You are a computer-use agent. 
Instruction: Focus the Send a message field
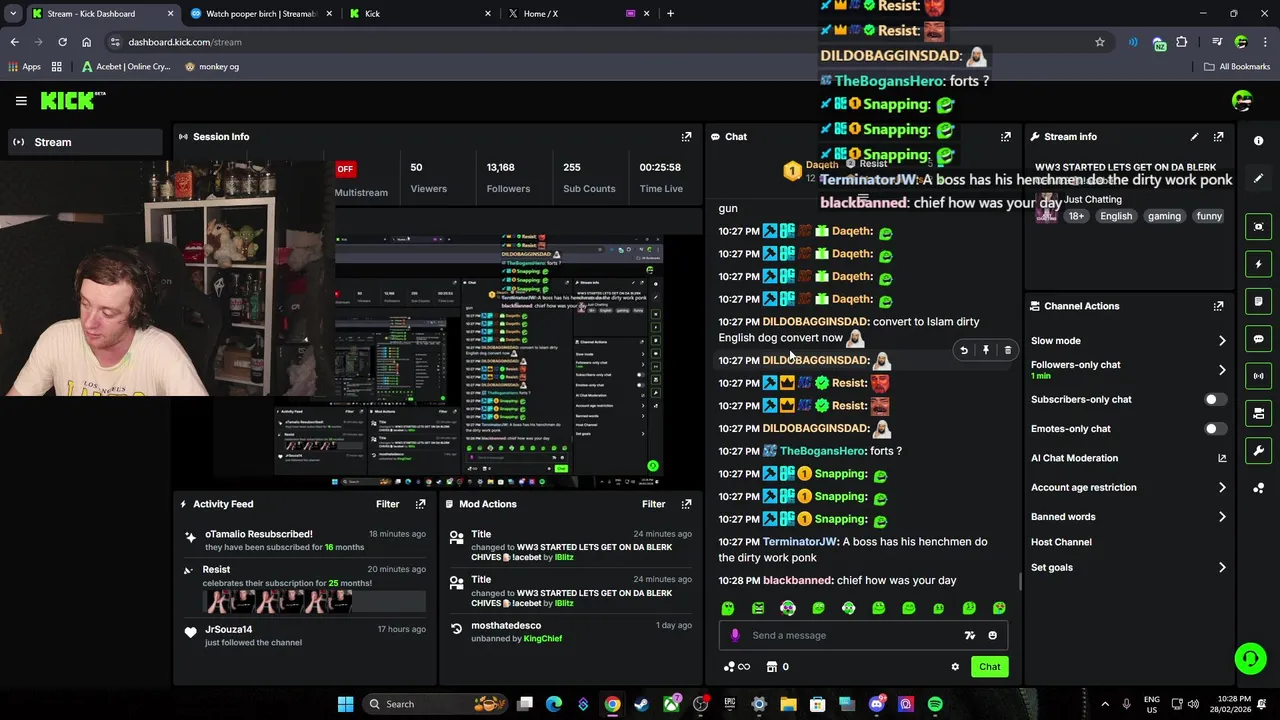tap(862, 635)
